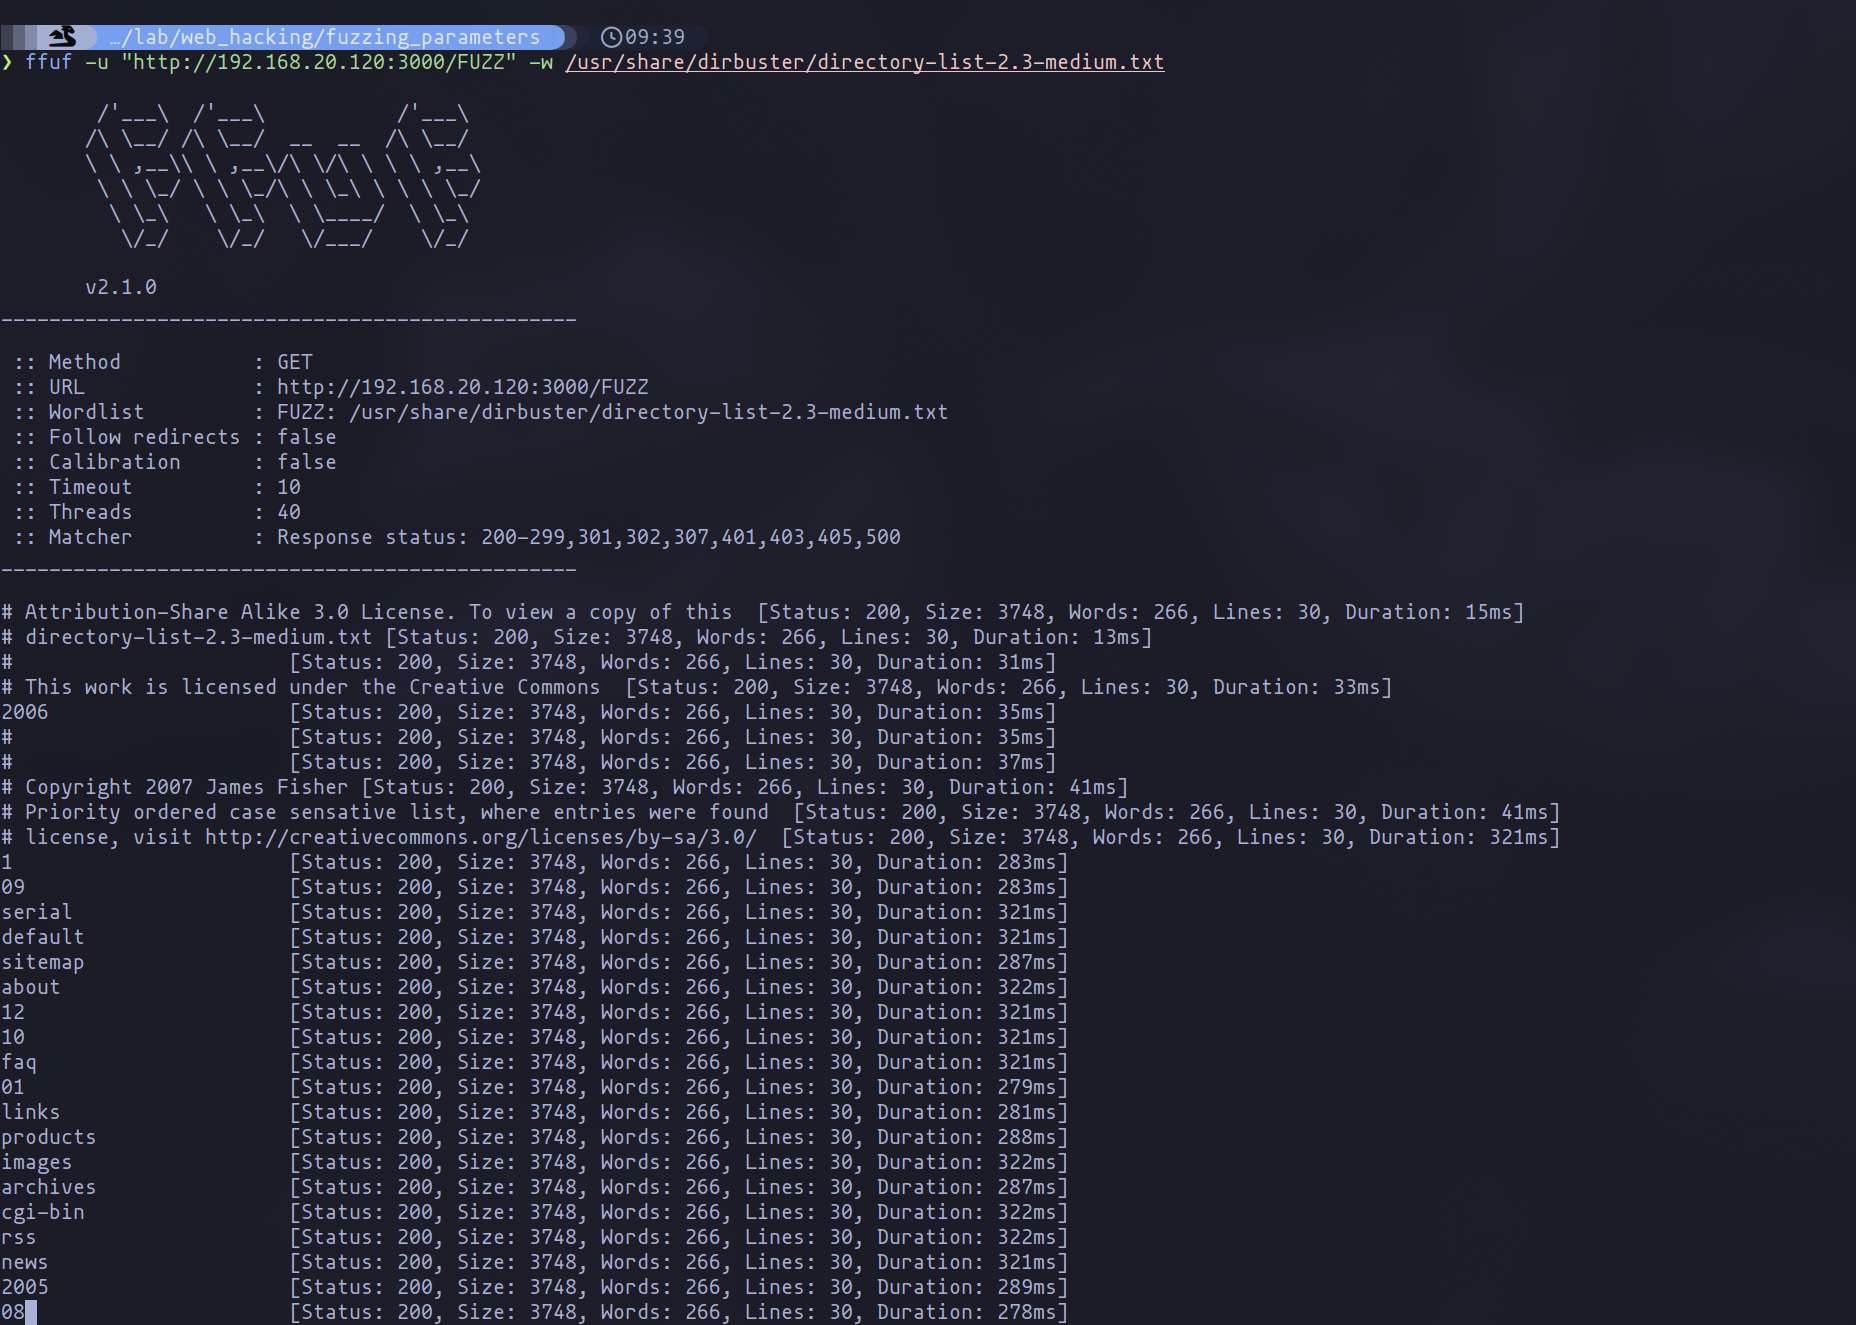
Task: Select the Threads value 40
Action: (289, 512)
